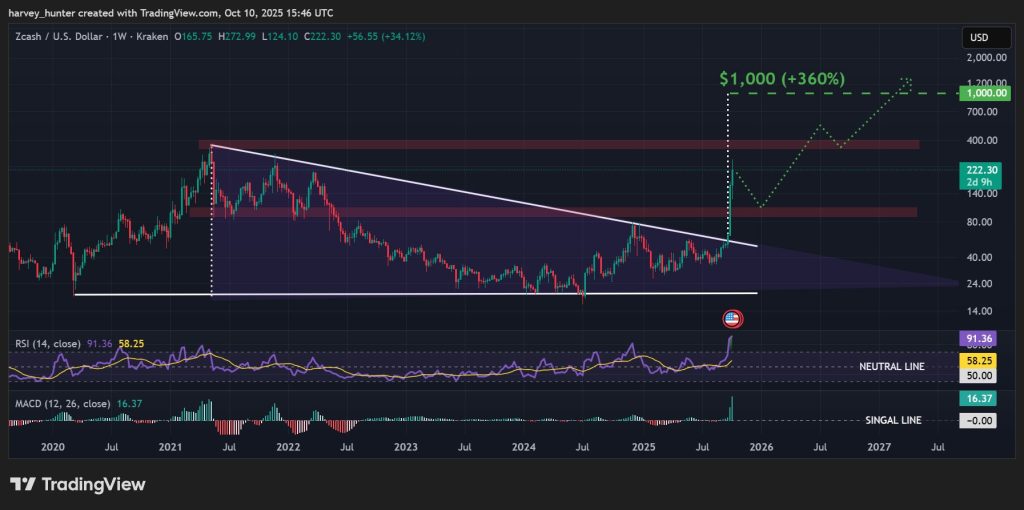Click the purple 91.36 RSI value tag
1024x510 pixels.
point(977,339)
